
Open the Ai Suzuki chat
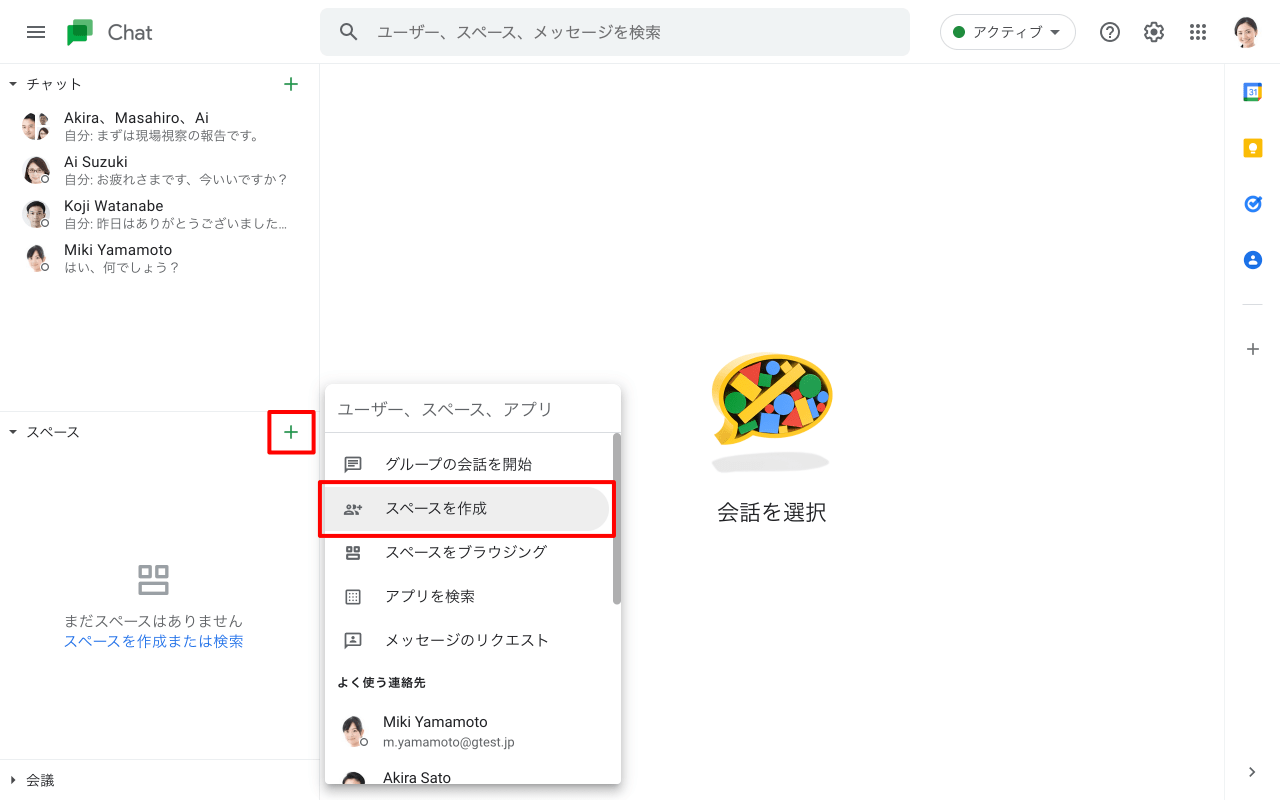pos(160,170)
